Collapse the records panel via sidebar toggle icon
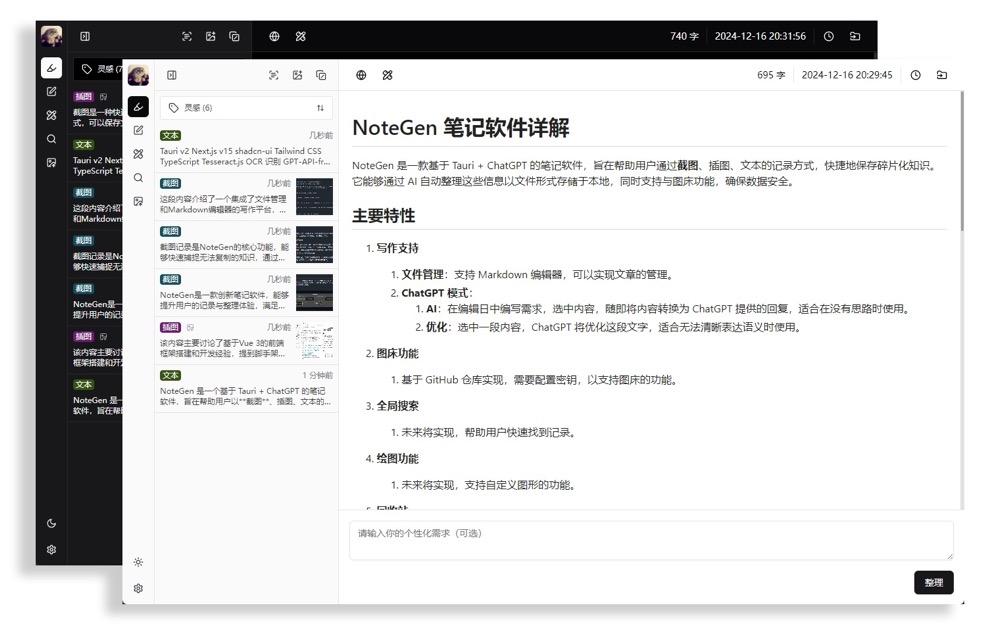This screenshot has width=1000, height=630. [x=172, y=75]
